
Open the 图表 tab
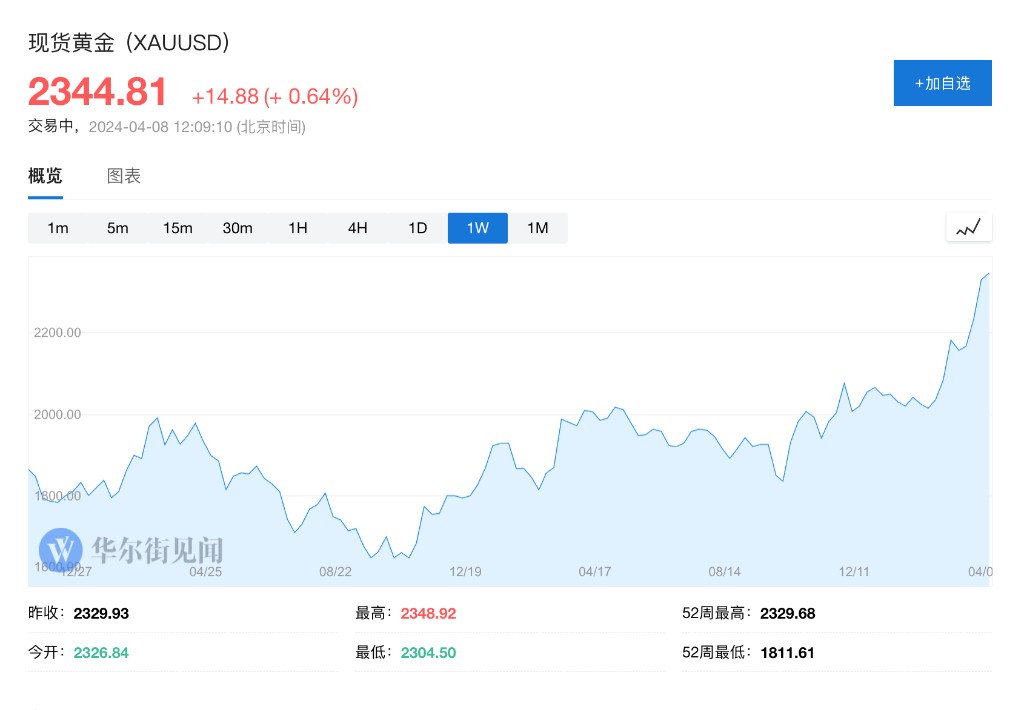[x=124, y=176]
